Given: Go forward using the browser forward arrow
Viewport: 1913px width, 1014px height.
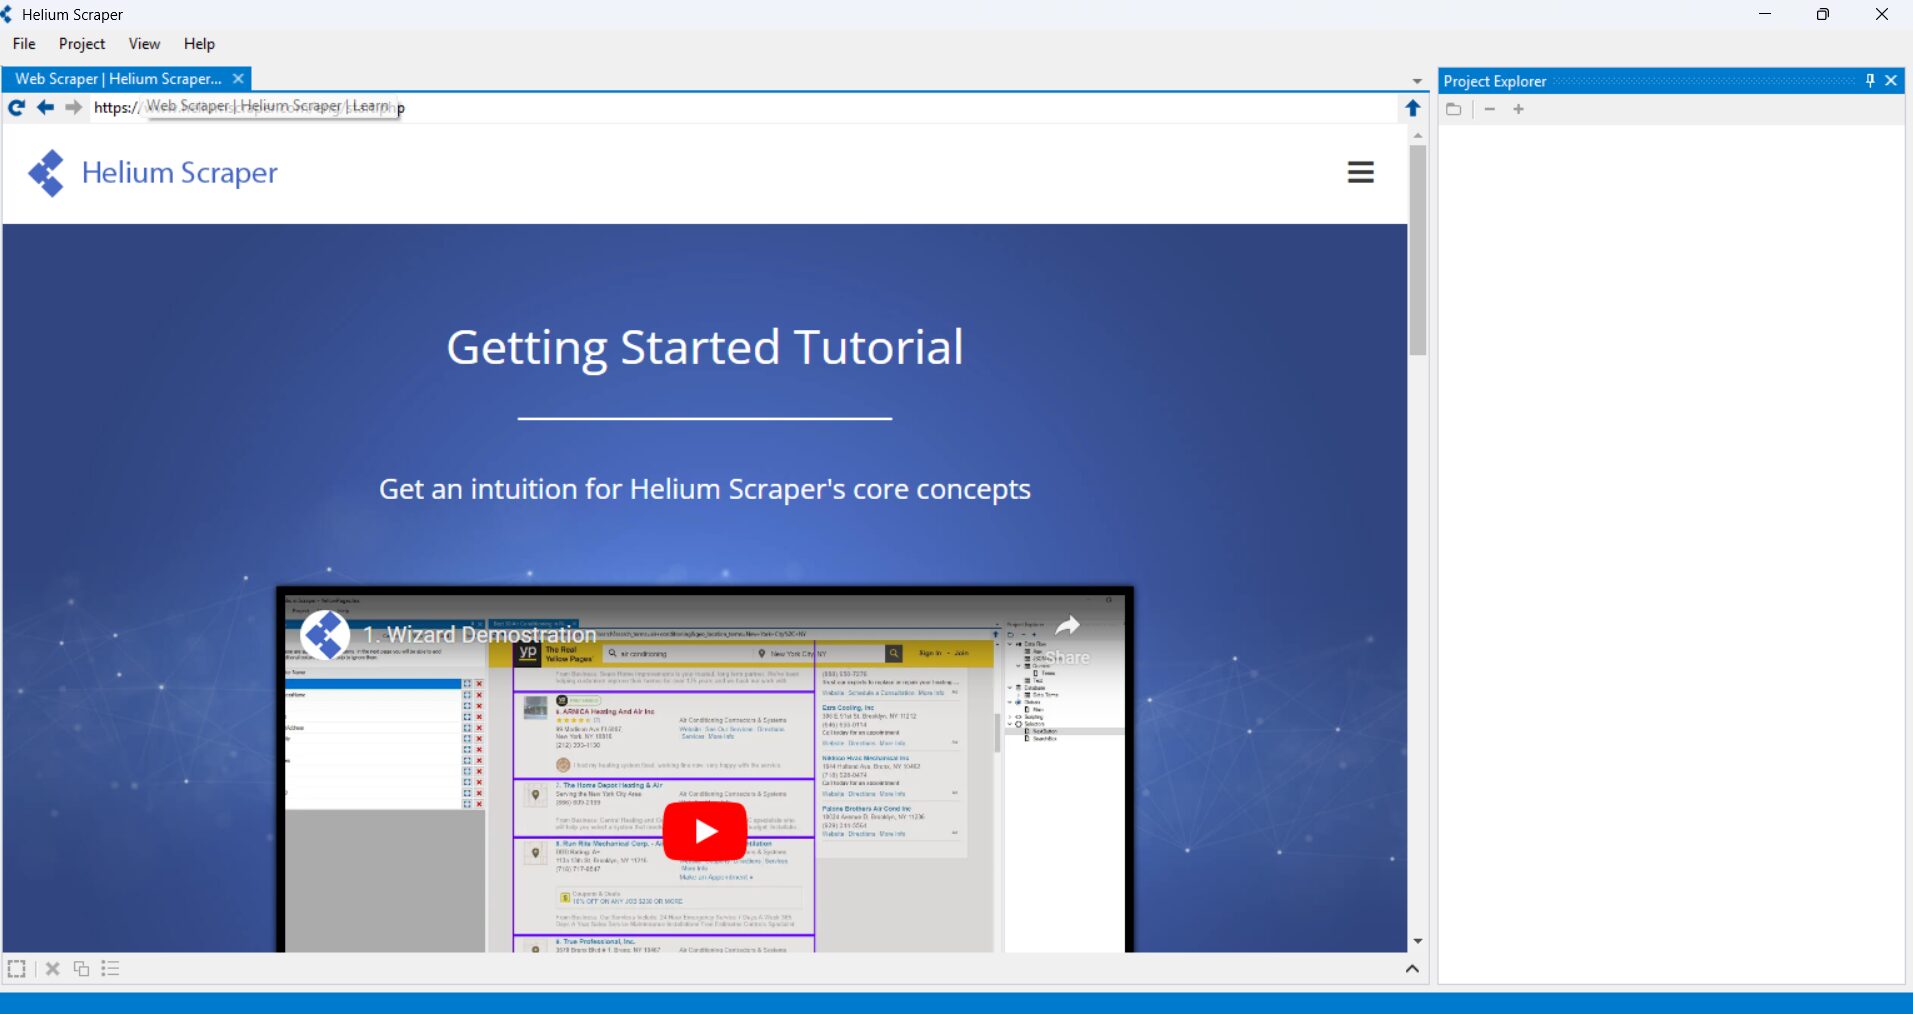Looking at the screenshot, I should pyautogui.click(x=73, y=108).
